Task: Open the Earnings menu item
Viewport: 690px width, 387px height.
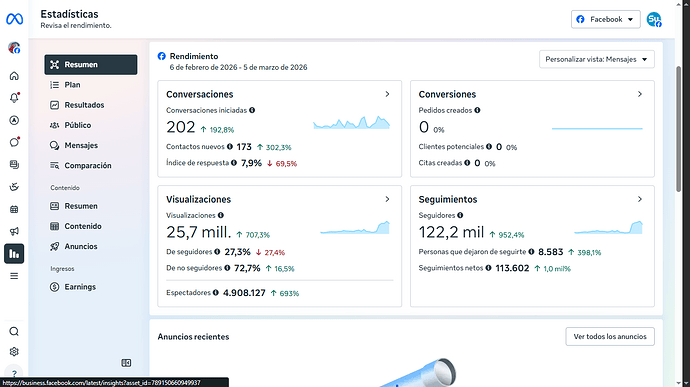Action: pyautogui.click(x=91, y=287)
